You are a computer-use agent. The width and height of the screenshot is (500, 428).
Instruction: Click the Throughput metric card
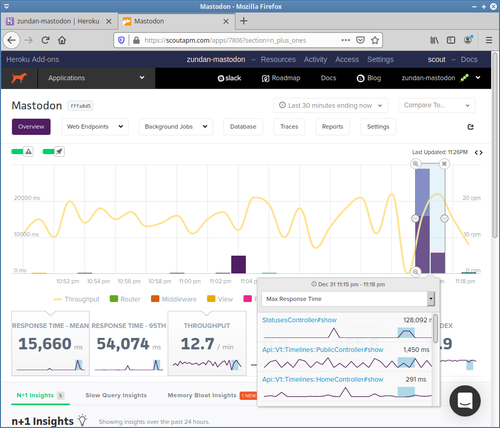pos(207,343)
